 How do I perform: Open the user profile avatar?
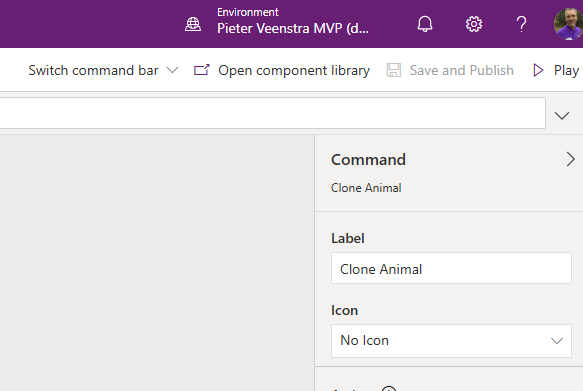point(568,24)
